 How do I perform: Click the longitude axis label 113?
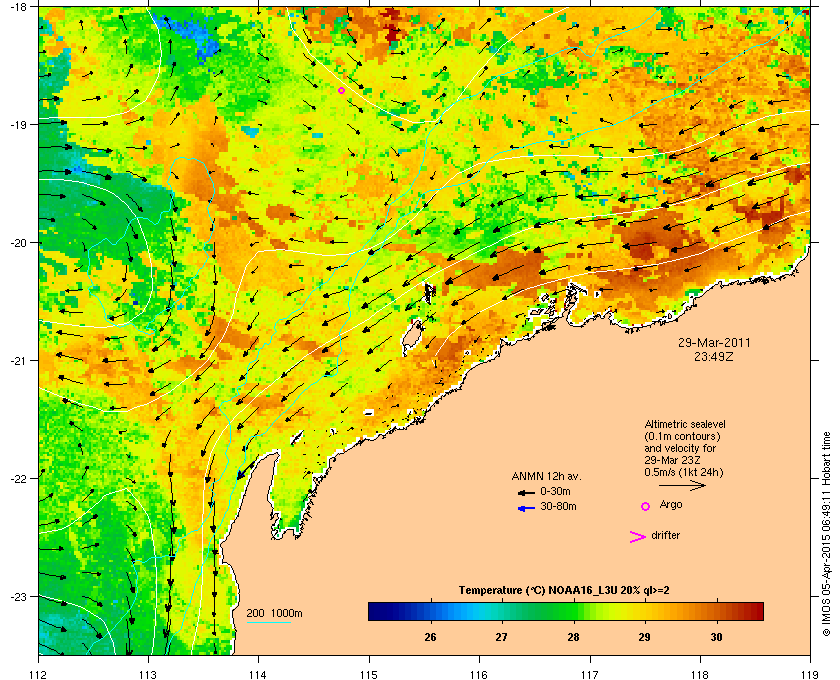[x=148, y=674]
